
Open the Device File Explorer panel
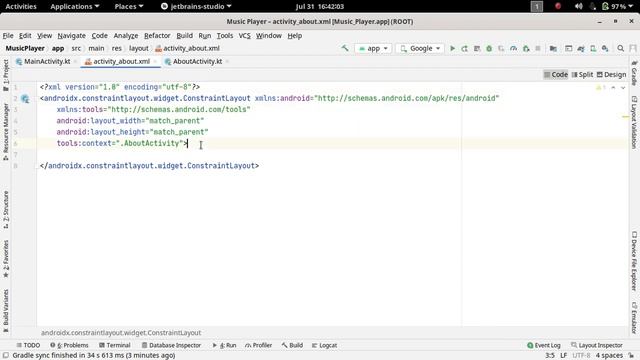[x=634, y=261]
